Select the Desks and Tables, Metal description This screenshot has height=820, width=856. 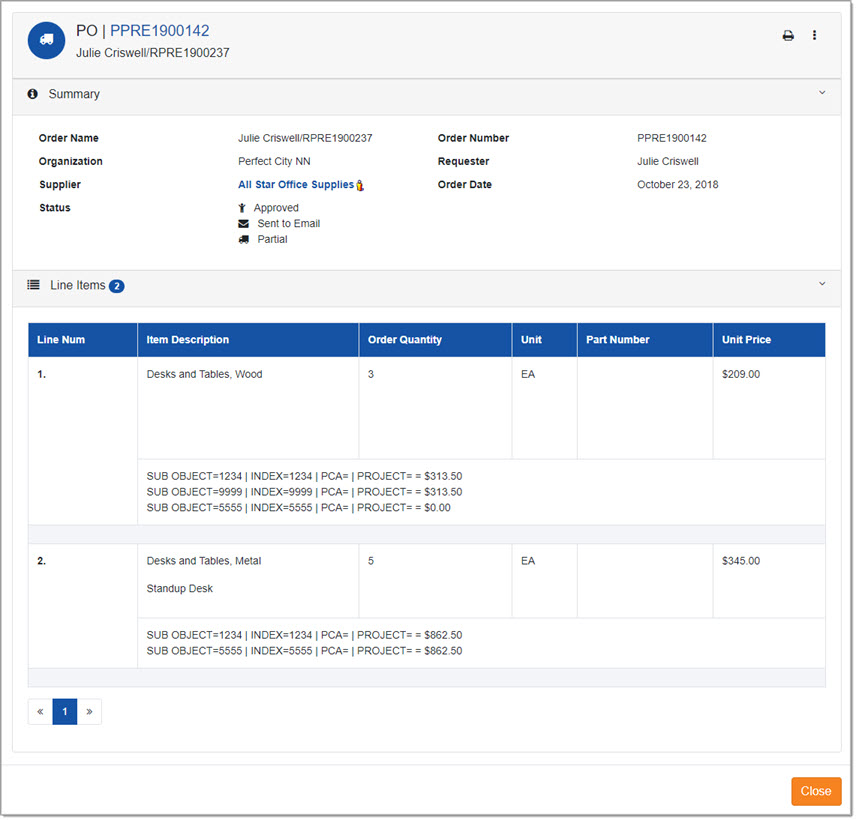click(204, 561)
